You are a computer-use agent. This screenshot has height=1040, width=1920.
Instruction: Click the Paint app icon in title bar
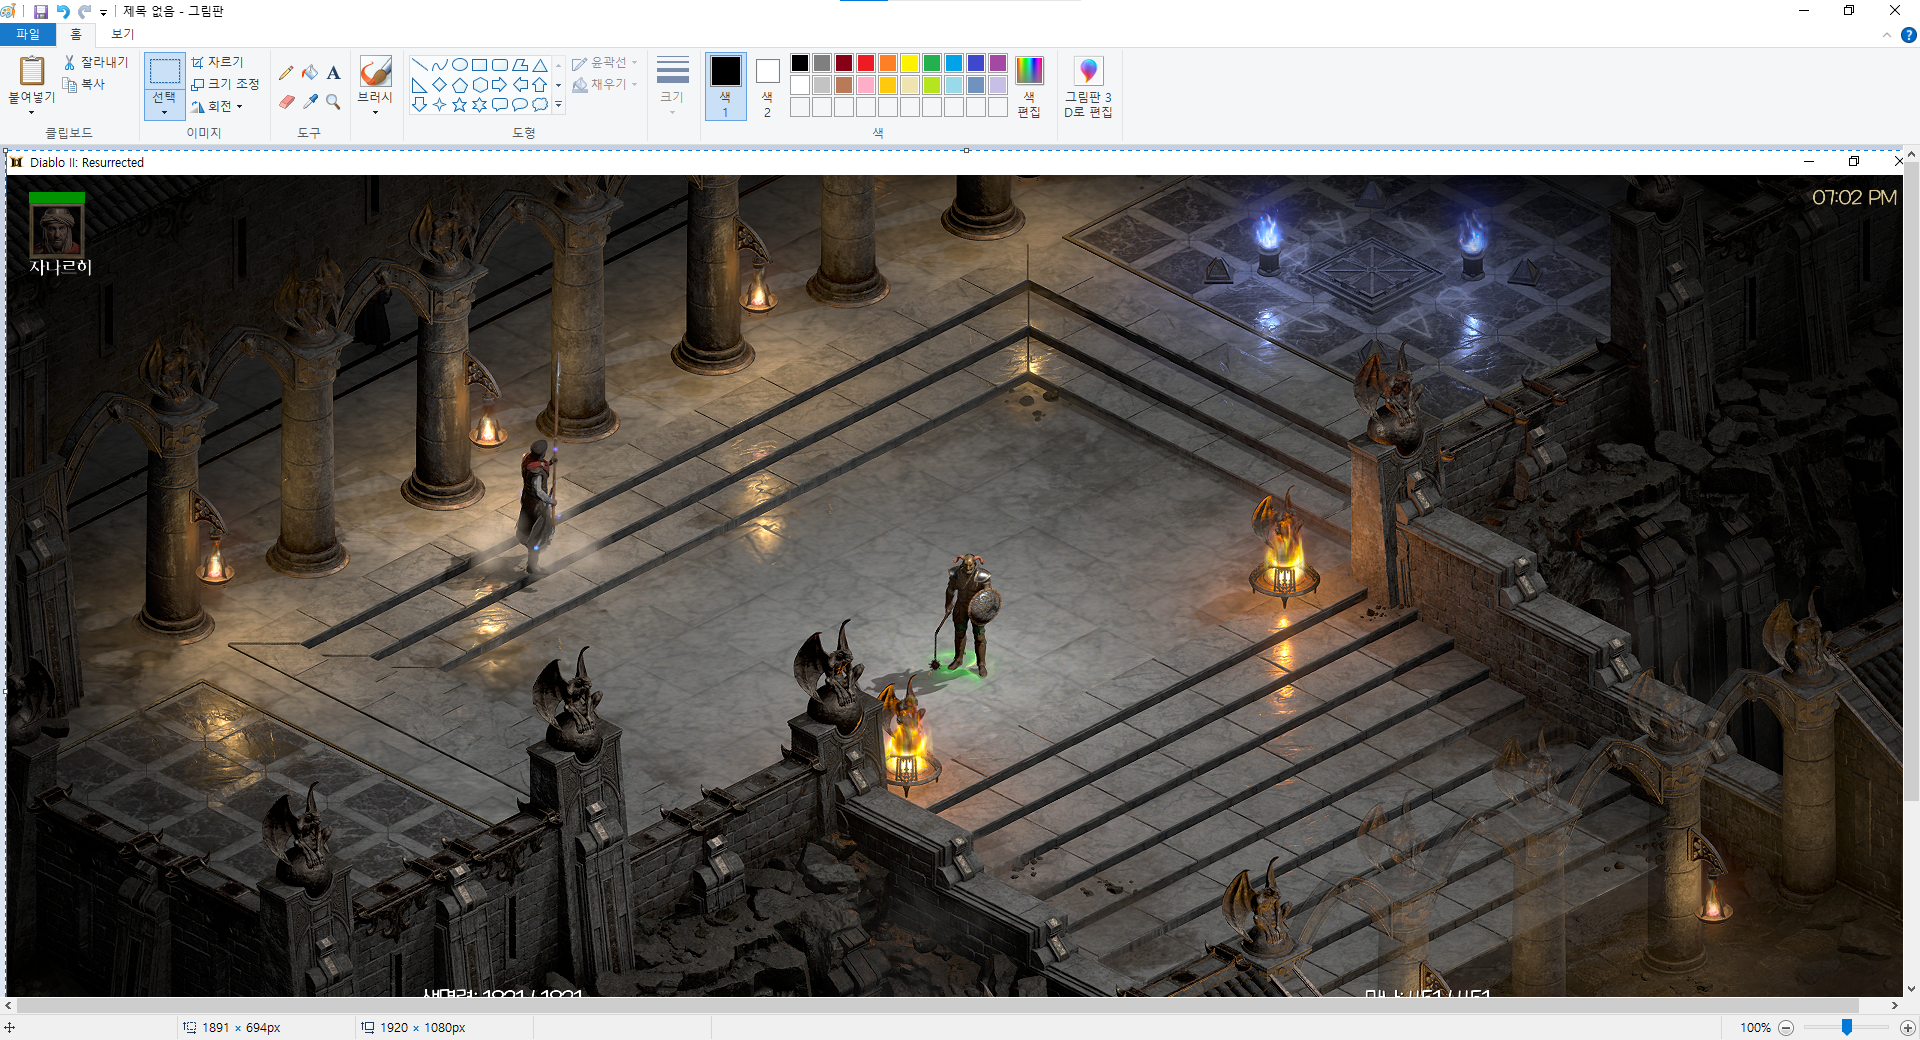click(9, 11)
